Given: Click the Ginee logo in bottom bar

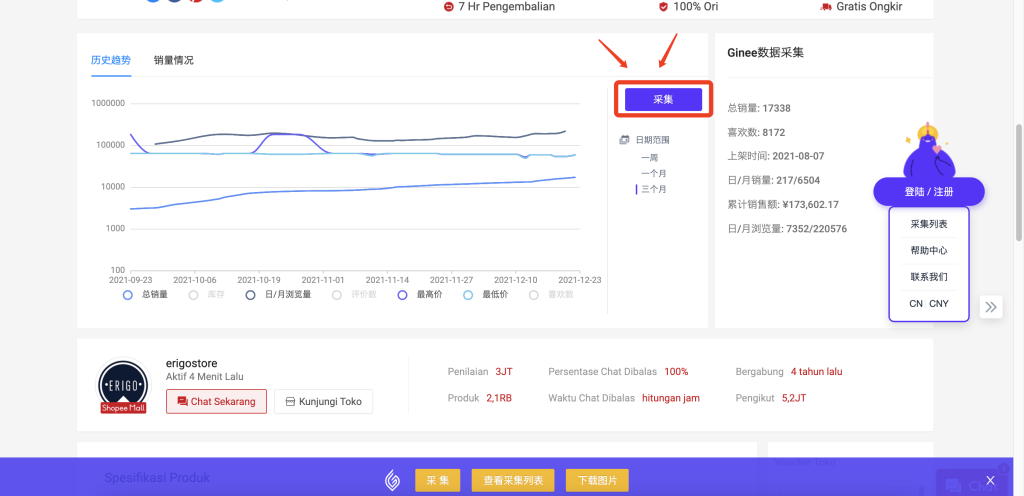Looking at the screenshot, I should [392, 481].
